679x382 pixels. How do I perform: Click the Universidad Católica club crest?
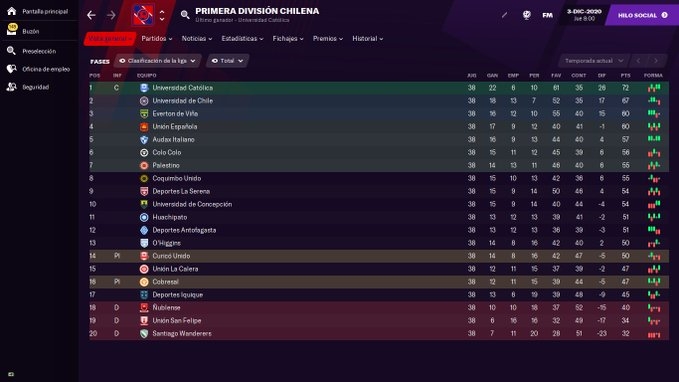144,88
